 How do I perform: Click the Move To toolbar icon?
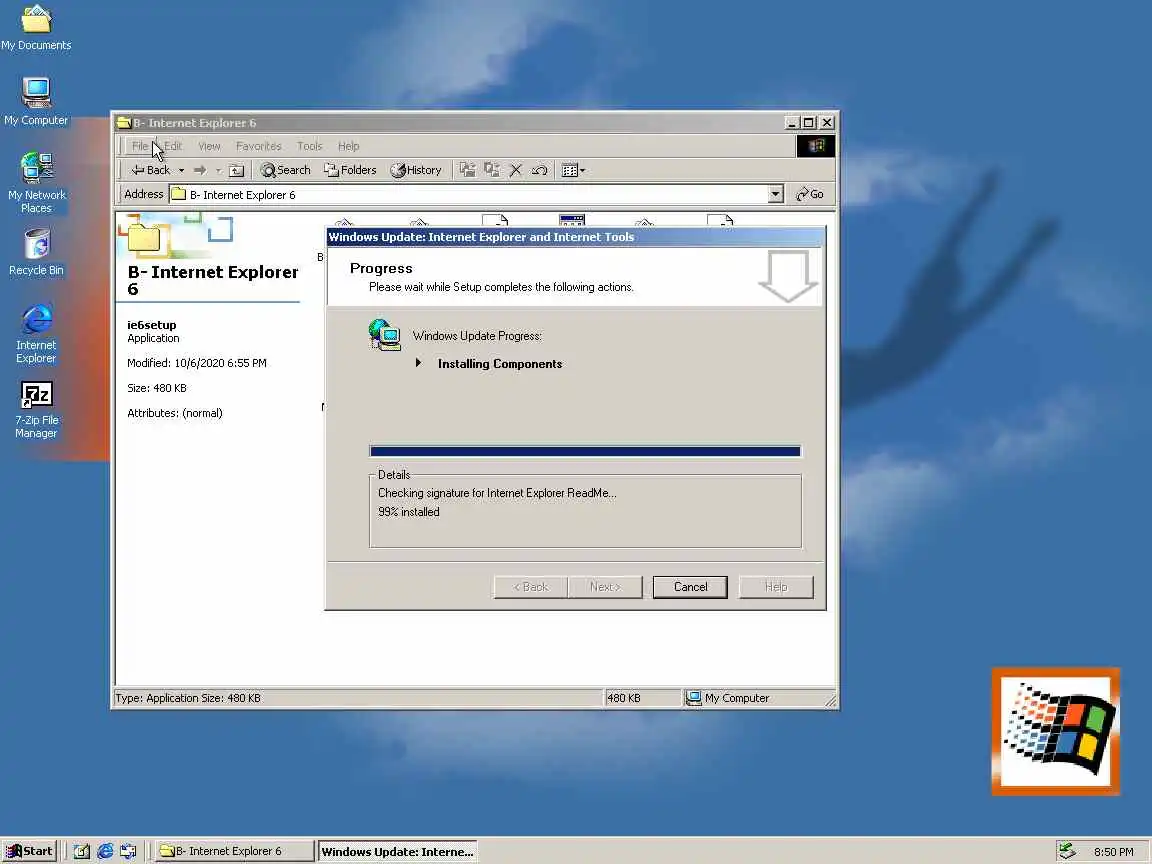click(467, 170)
